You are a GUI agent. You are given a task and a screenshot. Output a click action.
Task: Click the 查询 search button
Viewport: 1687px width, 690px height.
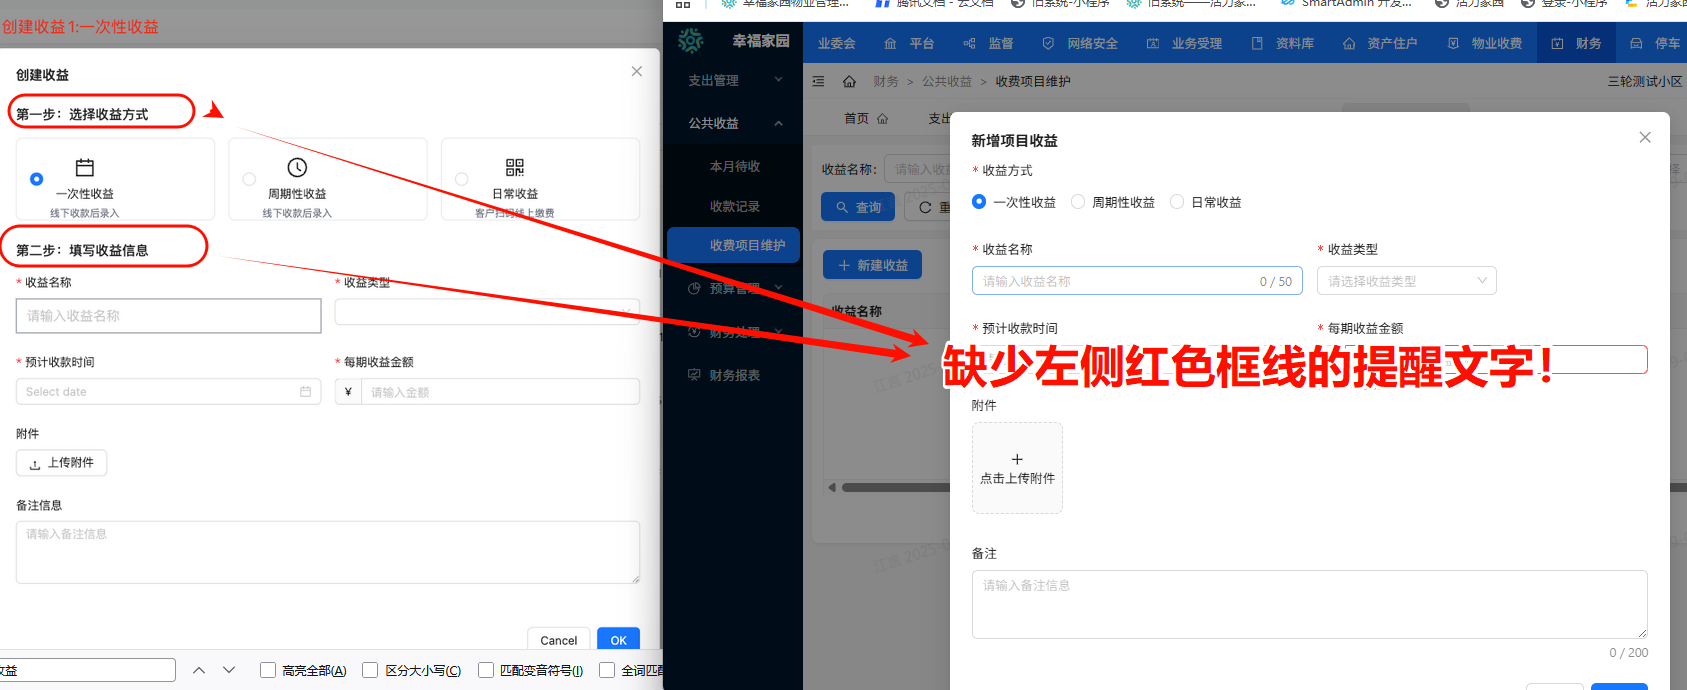[858, 207]
